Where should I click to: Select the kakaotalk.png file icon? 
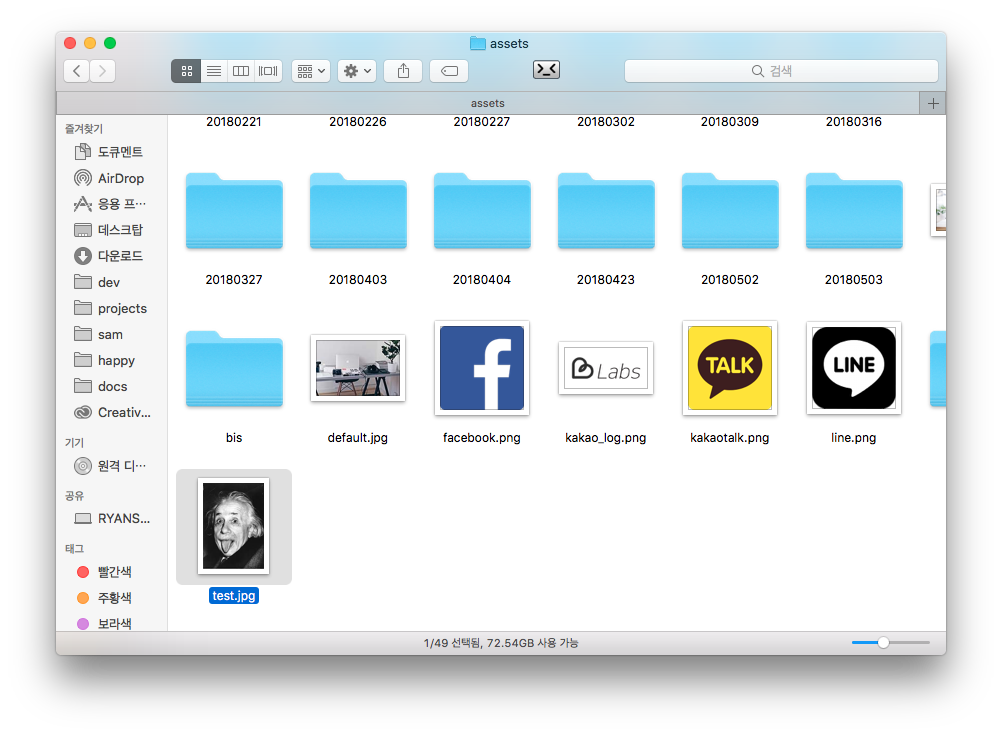click(729, 368)
